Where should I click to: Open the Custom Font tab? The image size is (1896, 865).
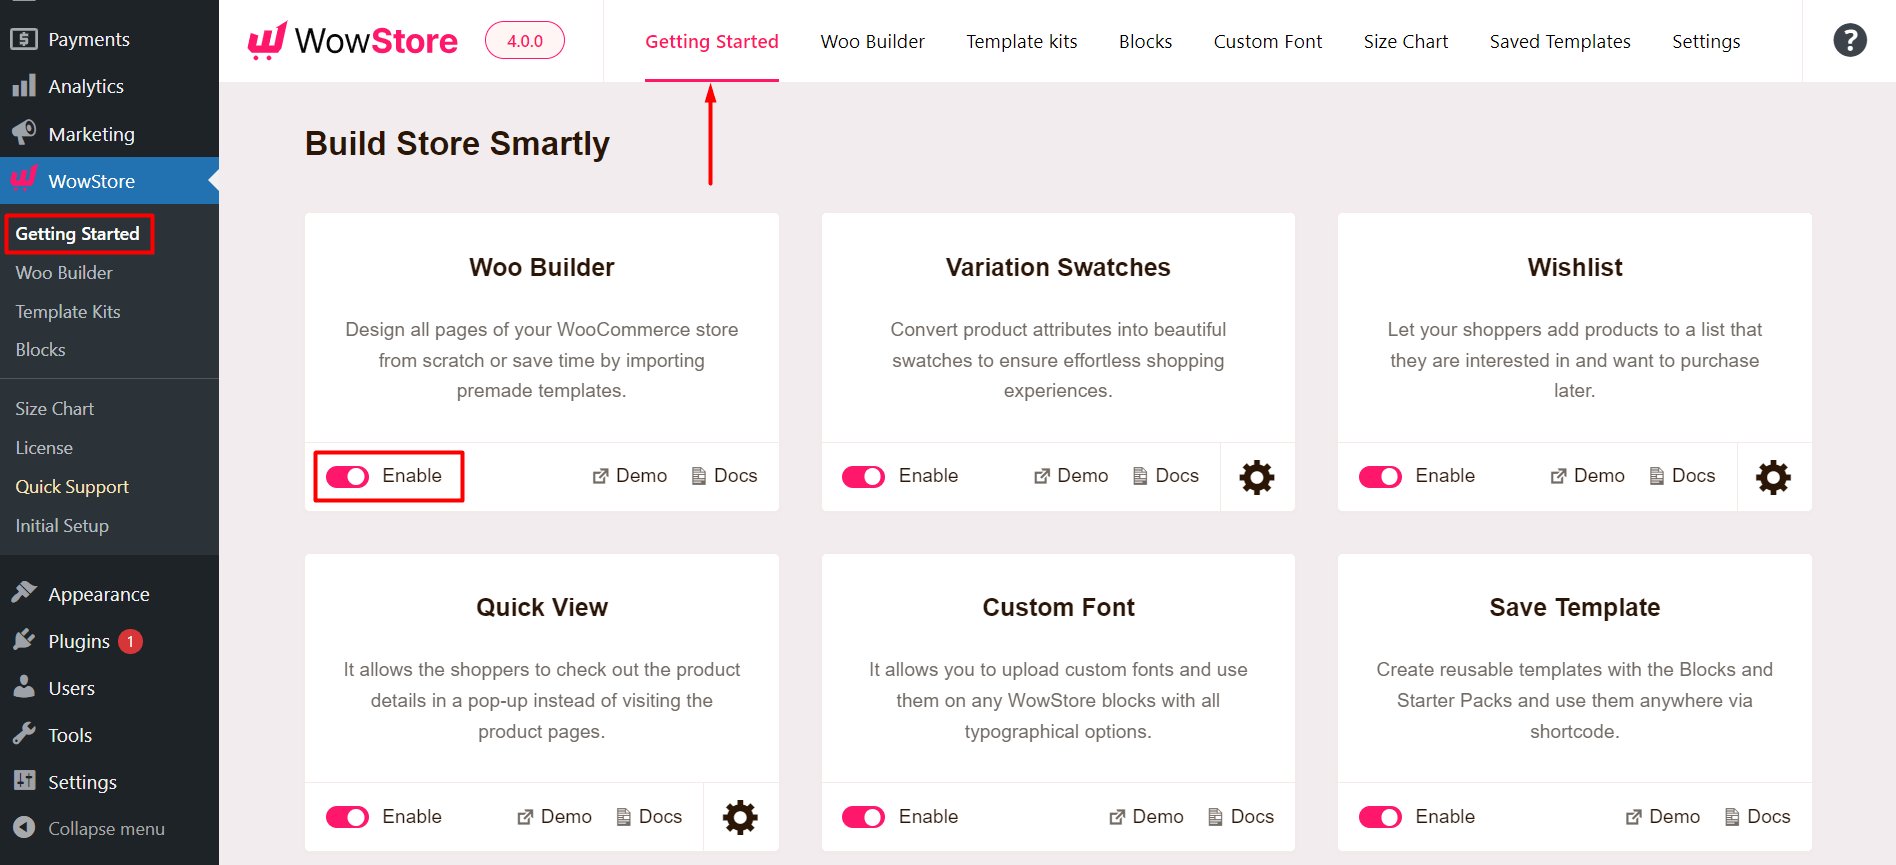click(1267, 41)
